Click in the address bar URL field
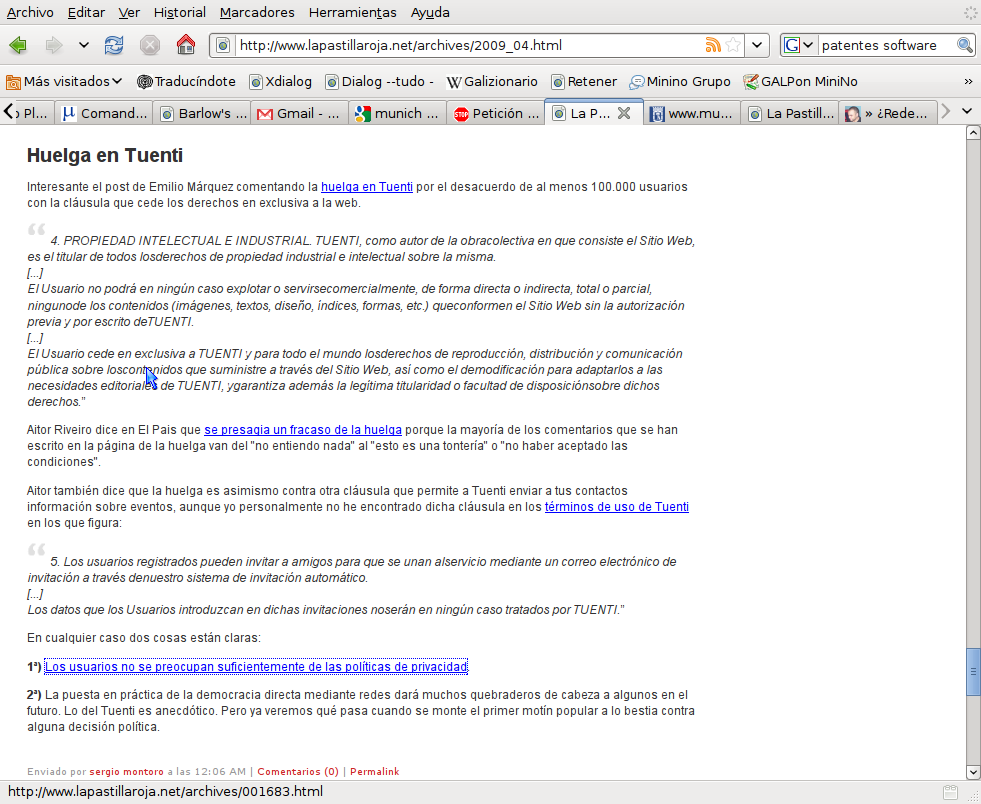 click(469, 45)
